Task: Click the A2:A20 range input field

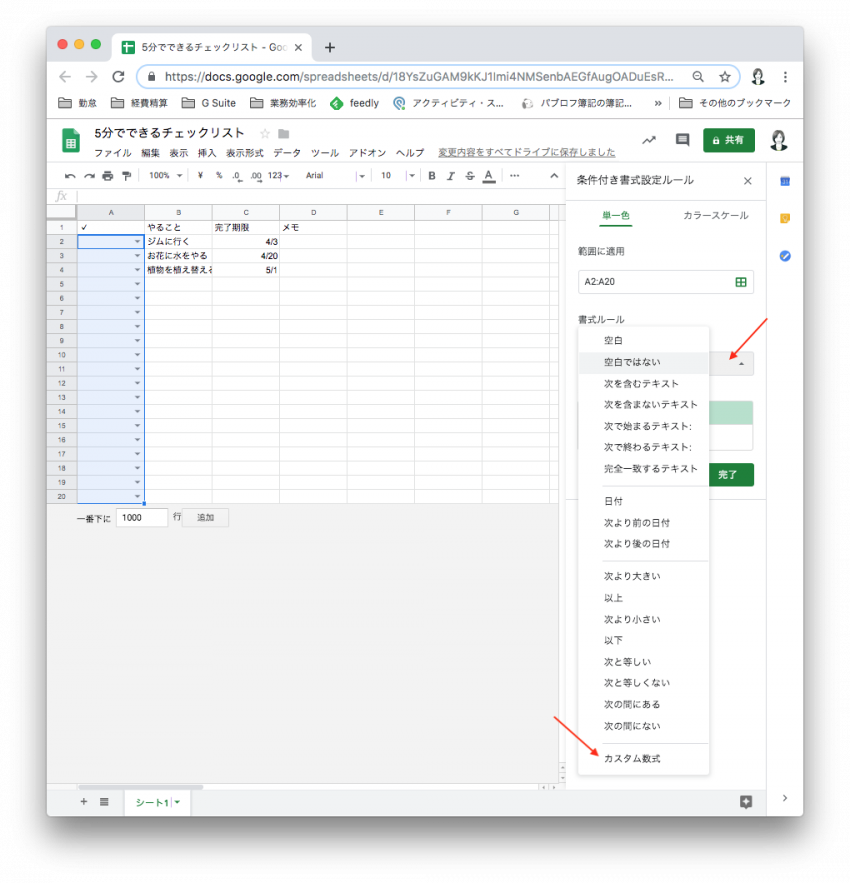Action: [655, 283]
